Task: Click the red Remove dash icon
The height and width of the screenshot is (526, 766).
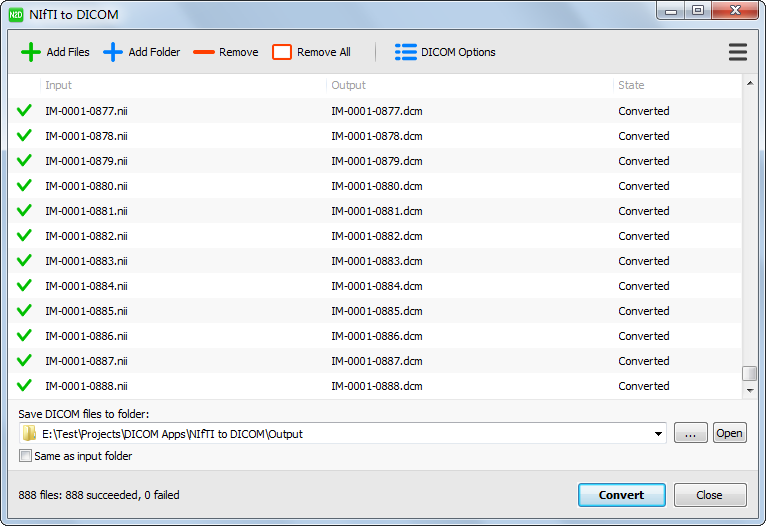Action: pos(204,52)
